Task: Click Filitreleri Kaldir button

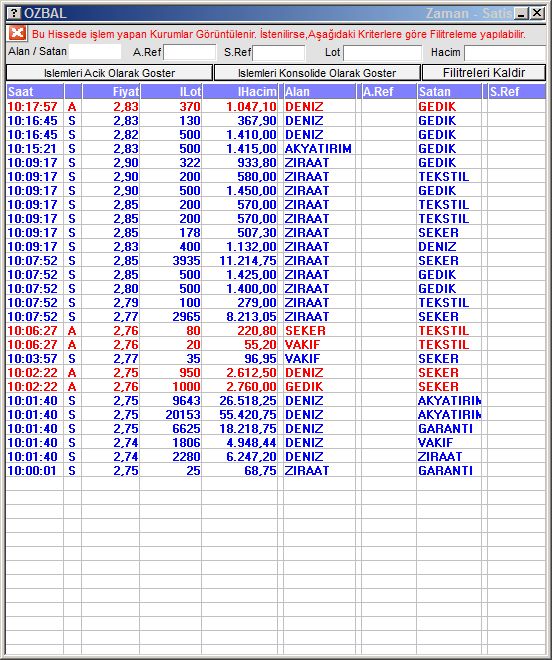Action: 484,73
